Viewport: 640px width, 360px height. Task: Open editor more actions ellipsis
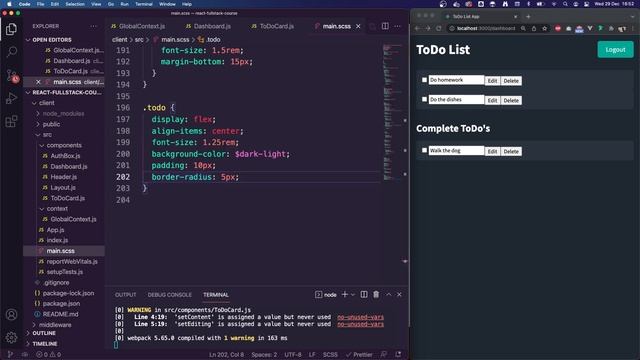398,26
